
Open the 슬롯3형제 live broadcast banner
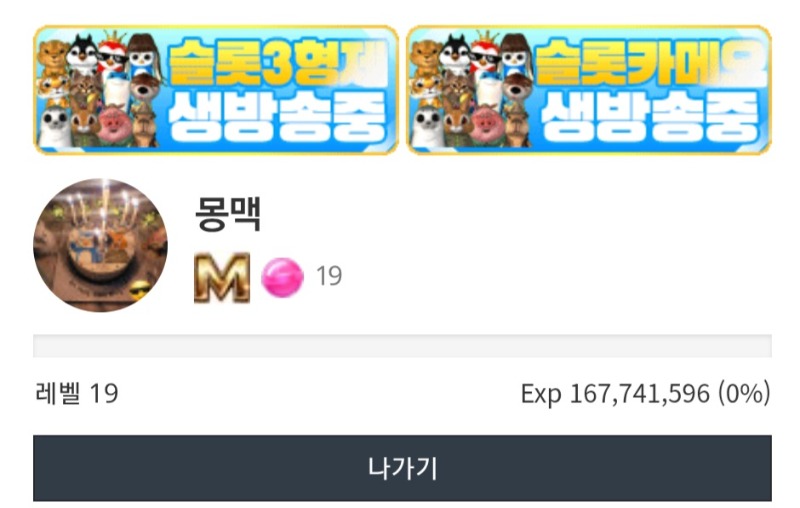216,90
